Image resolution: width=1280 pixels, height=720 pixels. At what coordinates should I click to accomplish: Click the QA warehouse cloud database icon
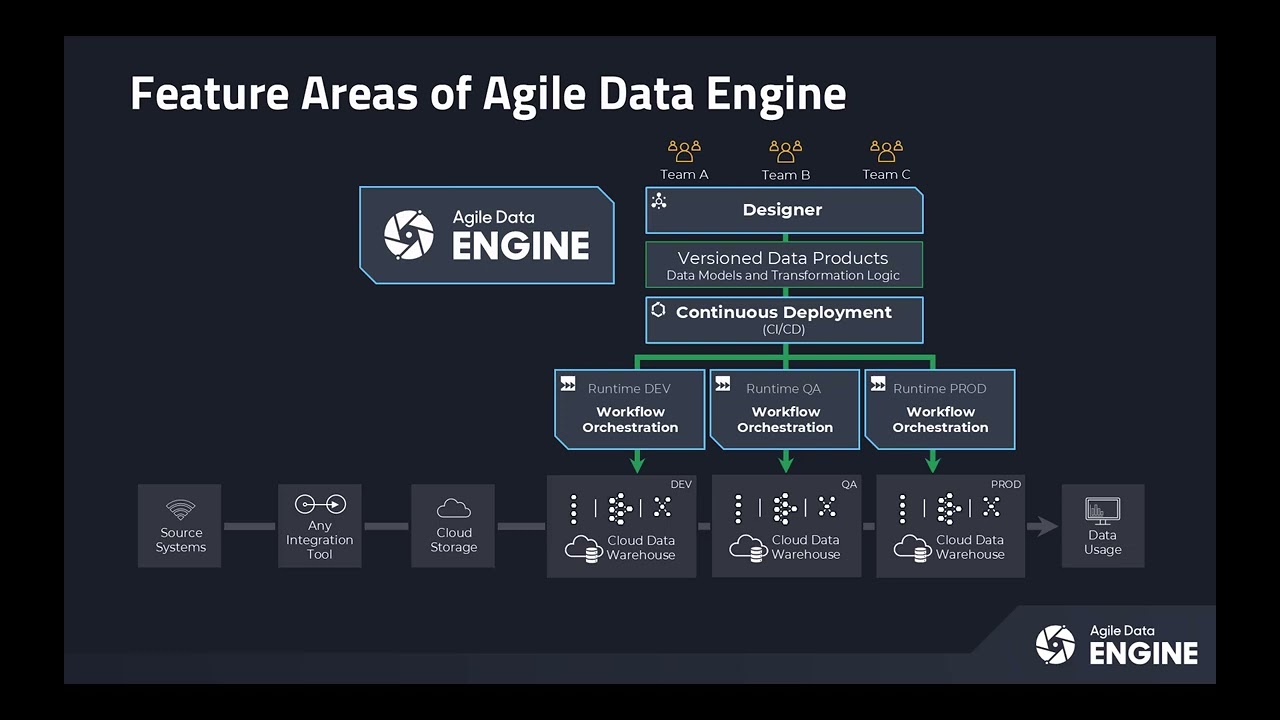pos(748,548)
